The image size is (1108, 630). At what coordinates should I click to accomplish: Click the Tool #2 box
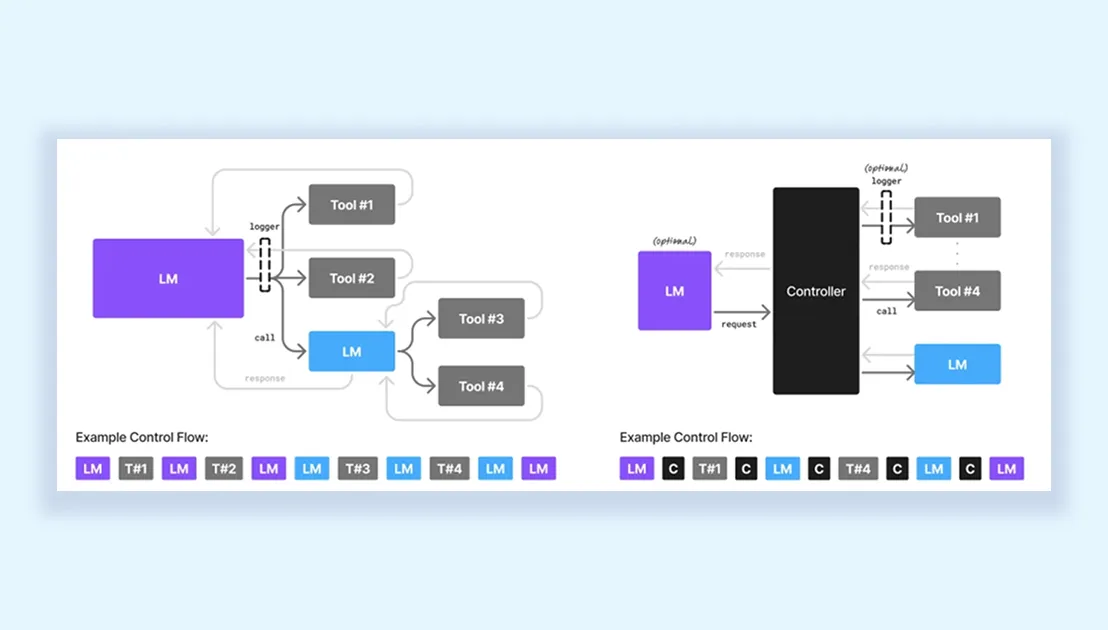coord(351,278)
